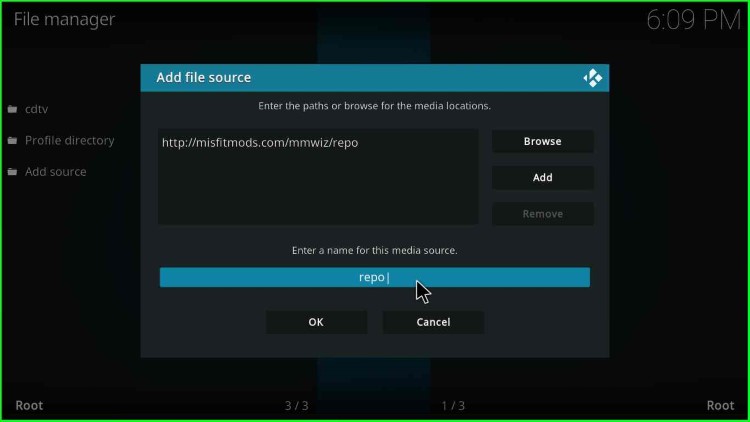The height and width of the screenshot is (422, 750).
Task: Click 'Enter a name for this media source' label
Action: (x=375, y=250)
